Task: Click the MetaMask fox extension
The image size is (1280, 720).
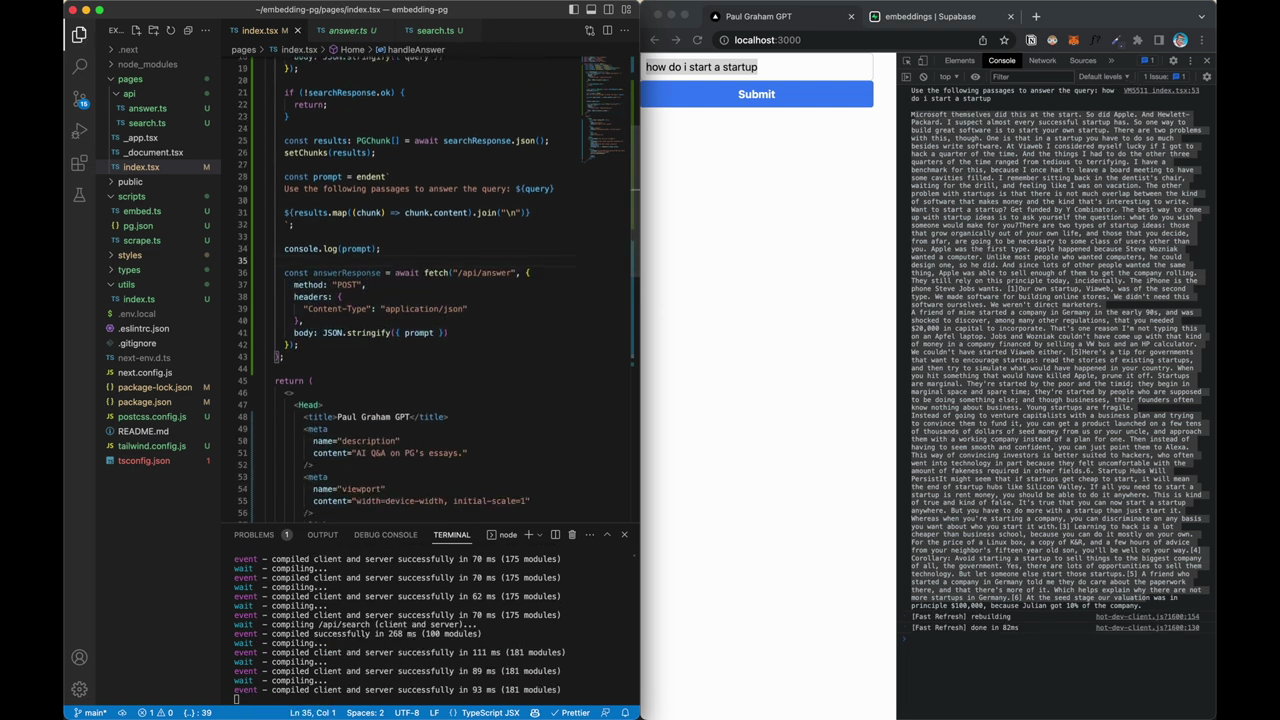Action: point(1073,40)
